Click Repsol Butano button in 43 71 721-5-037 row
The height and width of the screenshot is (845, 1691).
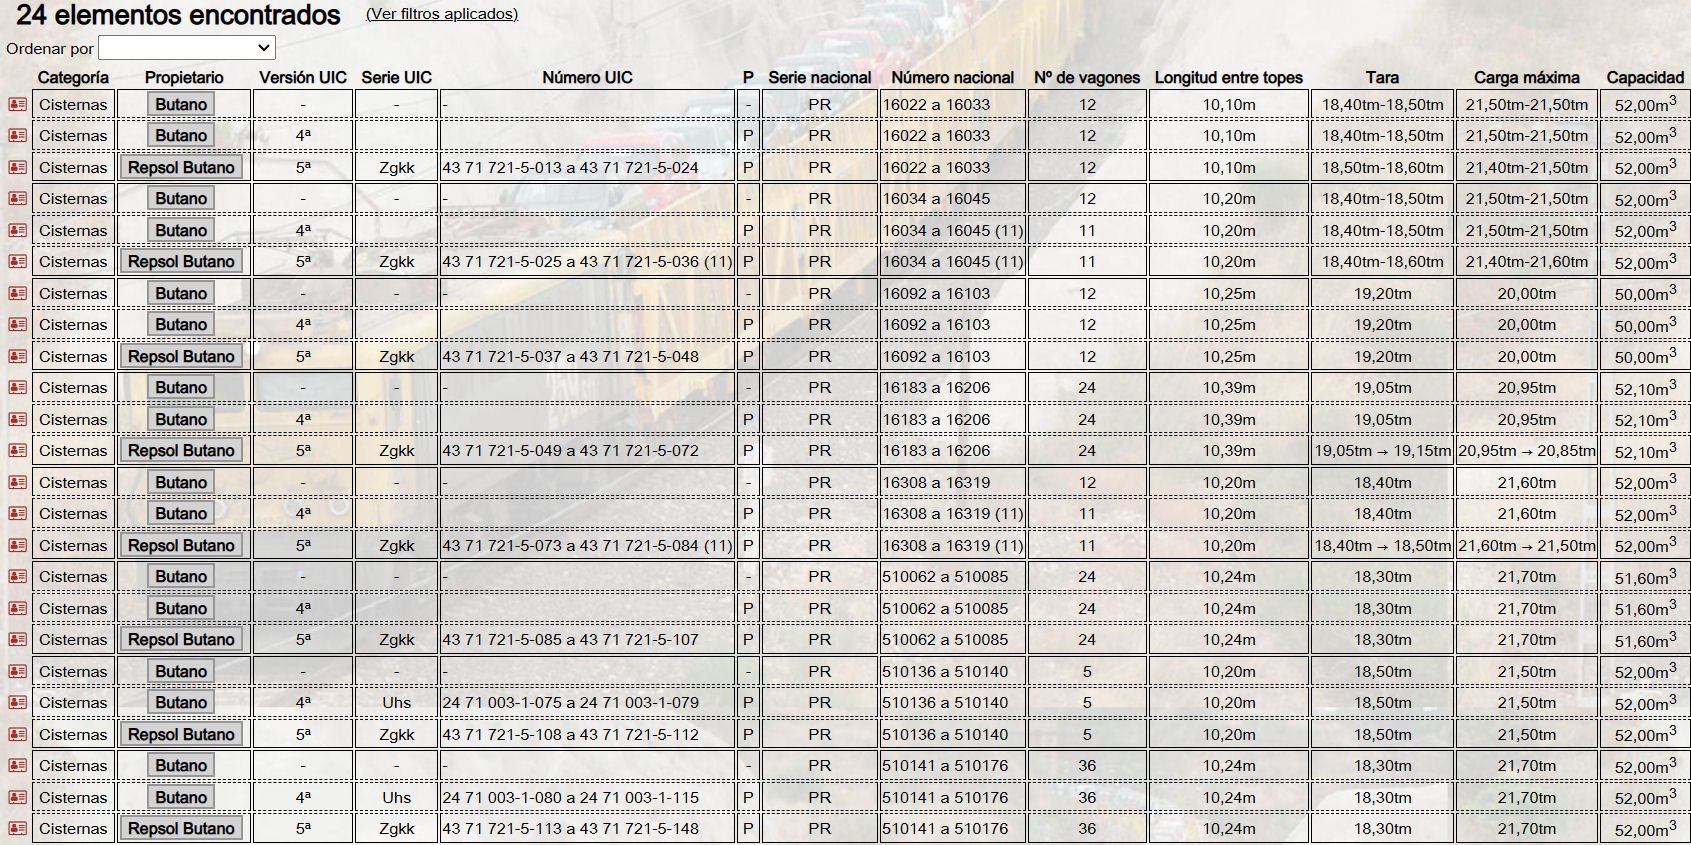click(181, 356)
